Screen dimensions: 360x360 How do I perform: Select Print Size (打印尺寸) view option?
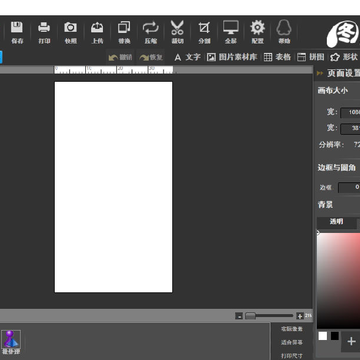(292, 356)
